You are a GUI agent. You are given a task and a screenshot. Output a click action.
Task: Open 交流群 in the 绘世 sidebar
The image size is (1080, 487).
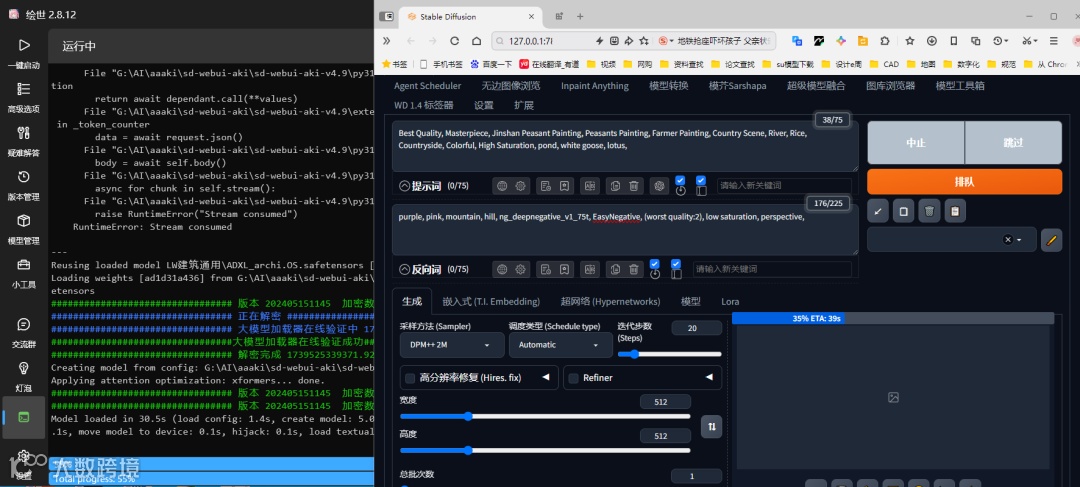click(23, 332)
